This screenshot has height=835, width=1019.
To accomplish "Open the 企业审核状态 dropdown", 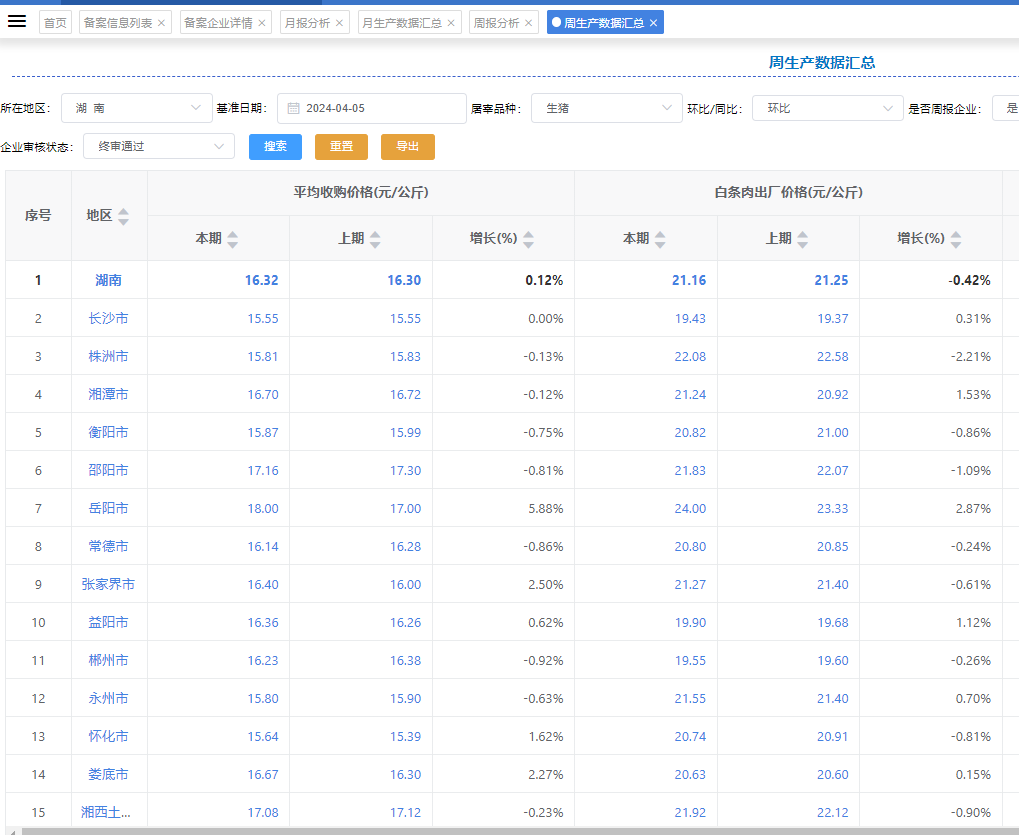I will click(158, 146).
